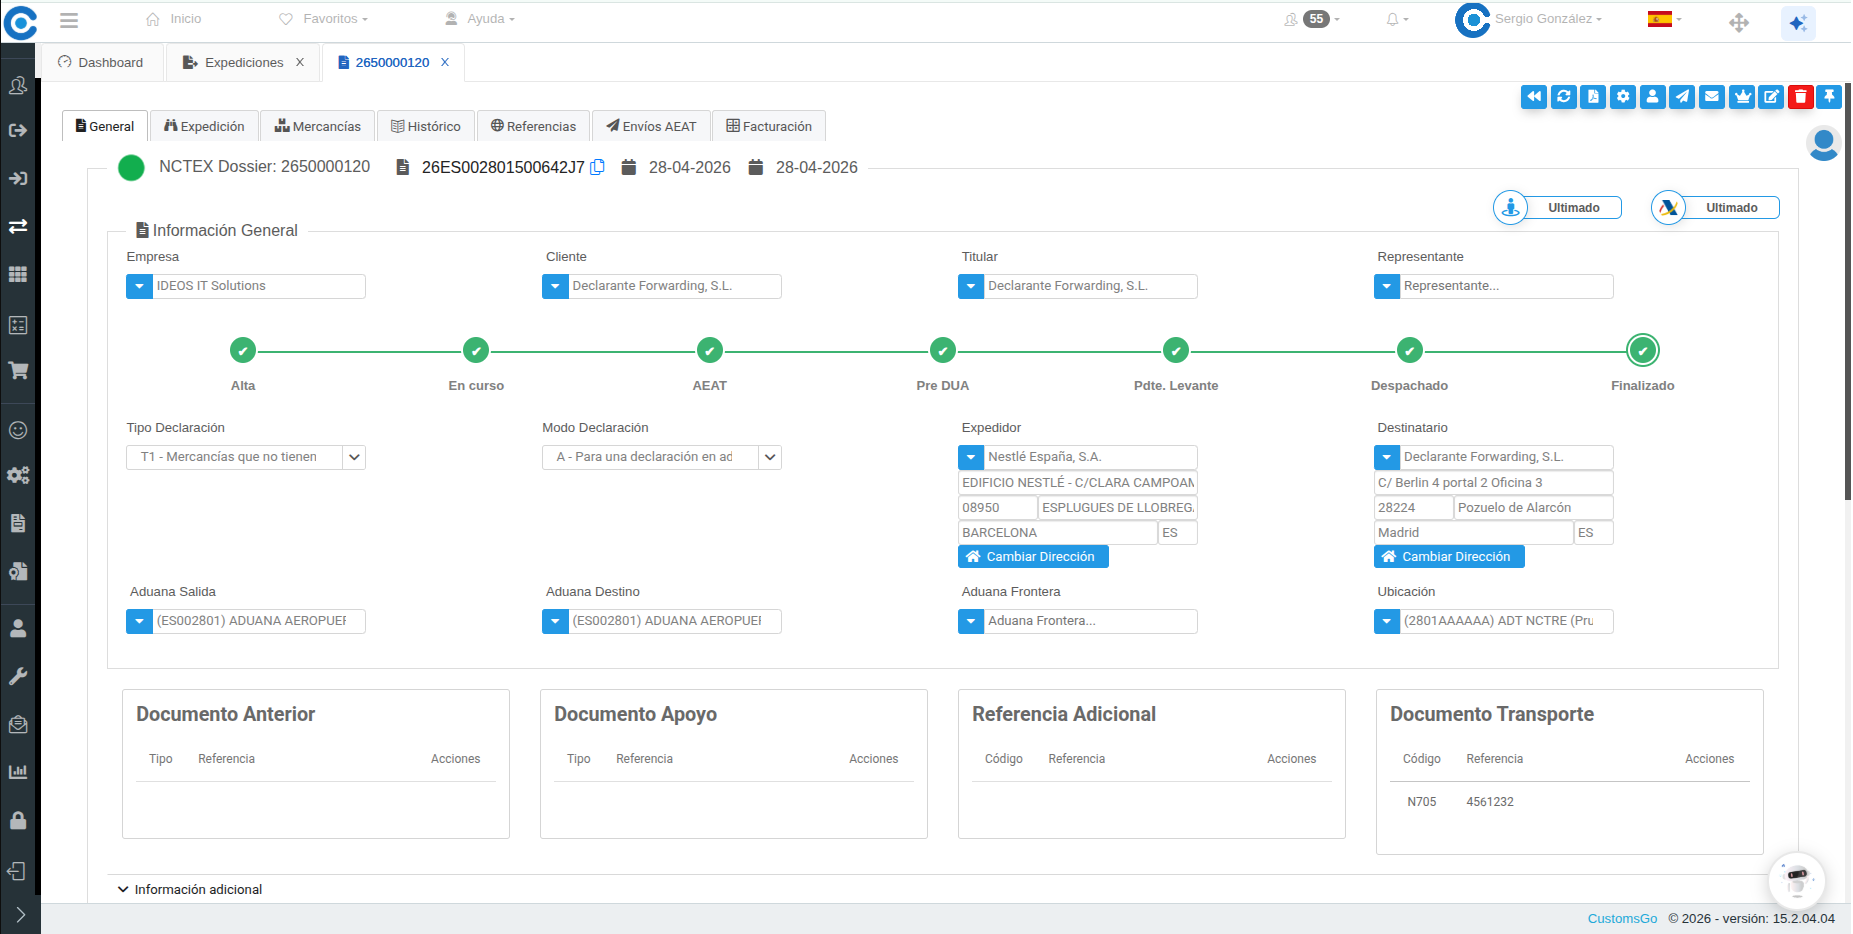Click the user toolbar button
1853x934 pixels.
click(1653, 97)
